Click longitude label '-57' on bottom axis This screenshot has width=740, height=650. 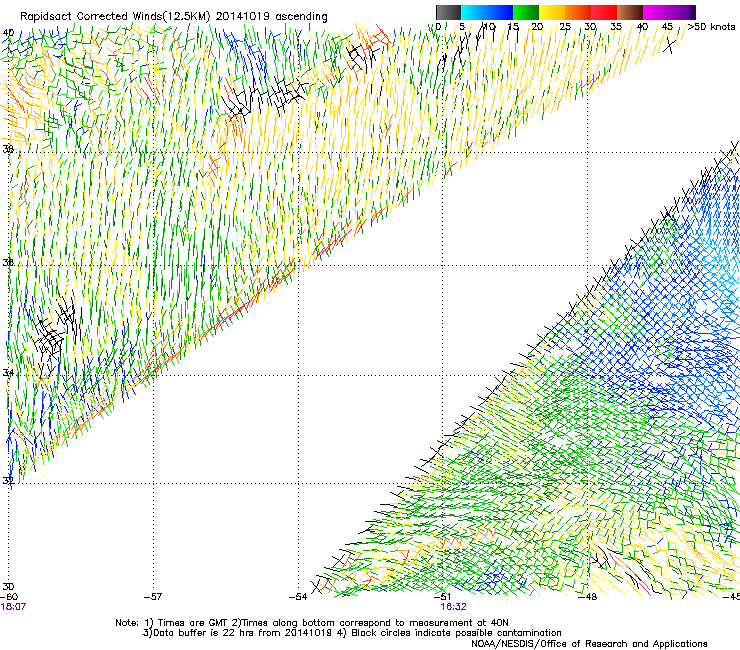(x=152, y=597)
